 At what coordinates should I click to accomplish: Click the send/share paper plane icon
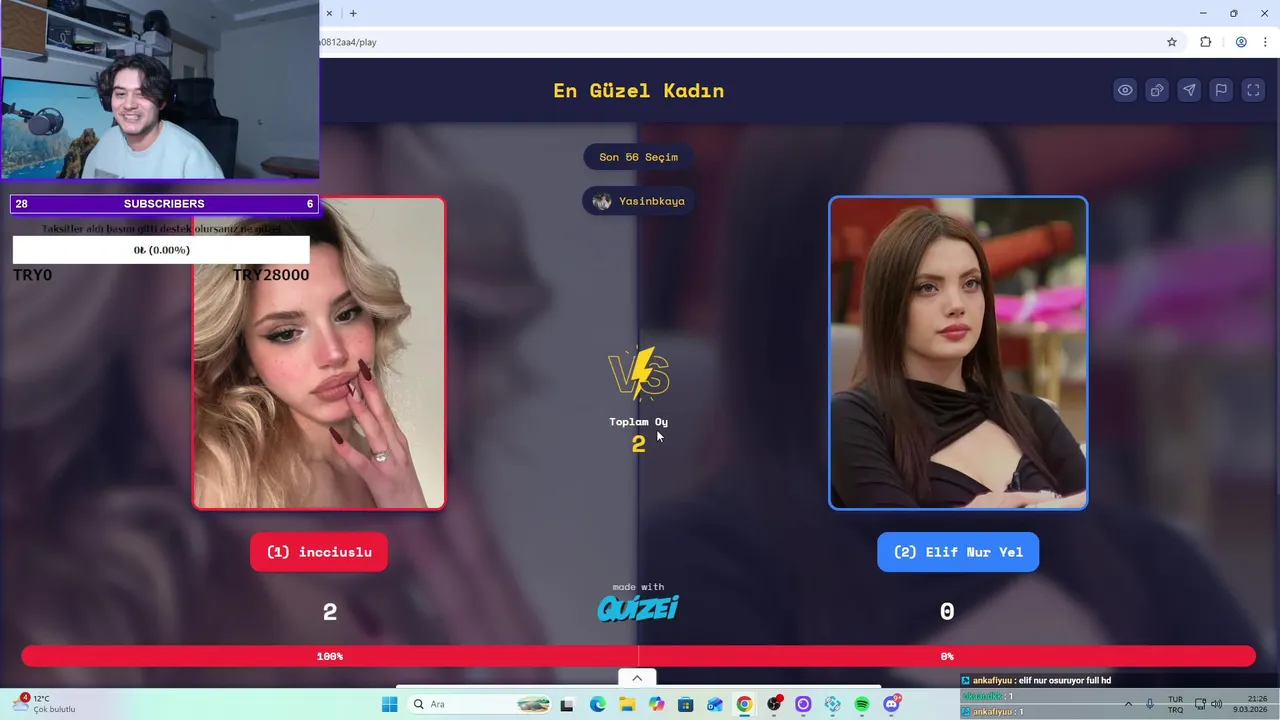(x=1189, y=90)
